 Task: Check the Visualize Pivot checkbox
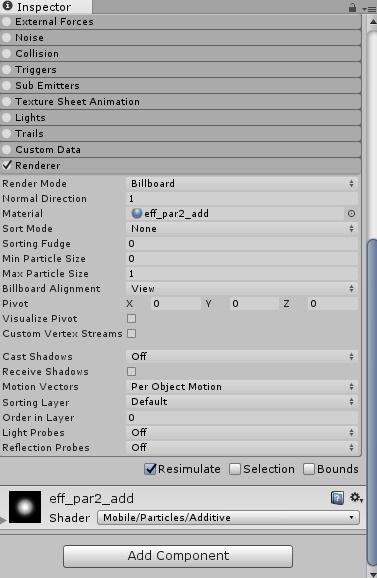(132, 318)
